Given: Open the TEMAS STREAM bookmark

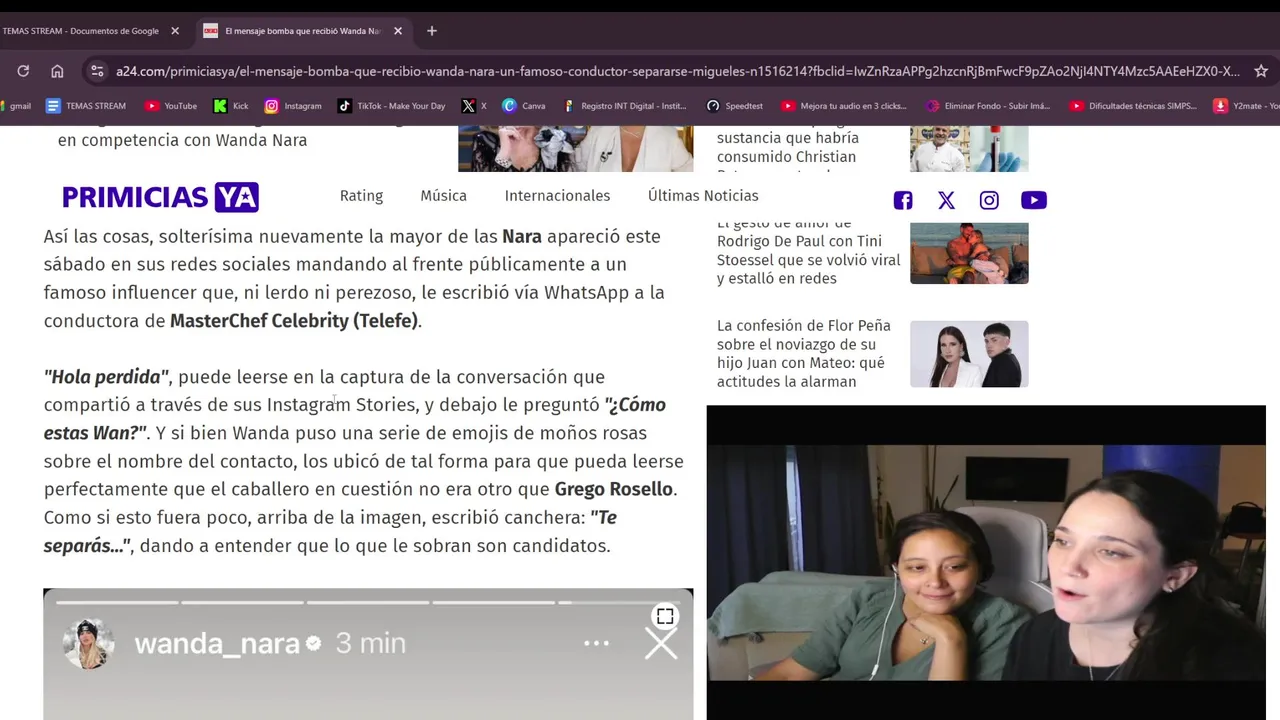Looking at the screenshot, I should pos(86,106).
